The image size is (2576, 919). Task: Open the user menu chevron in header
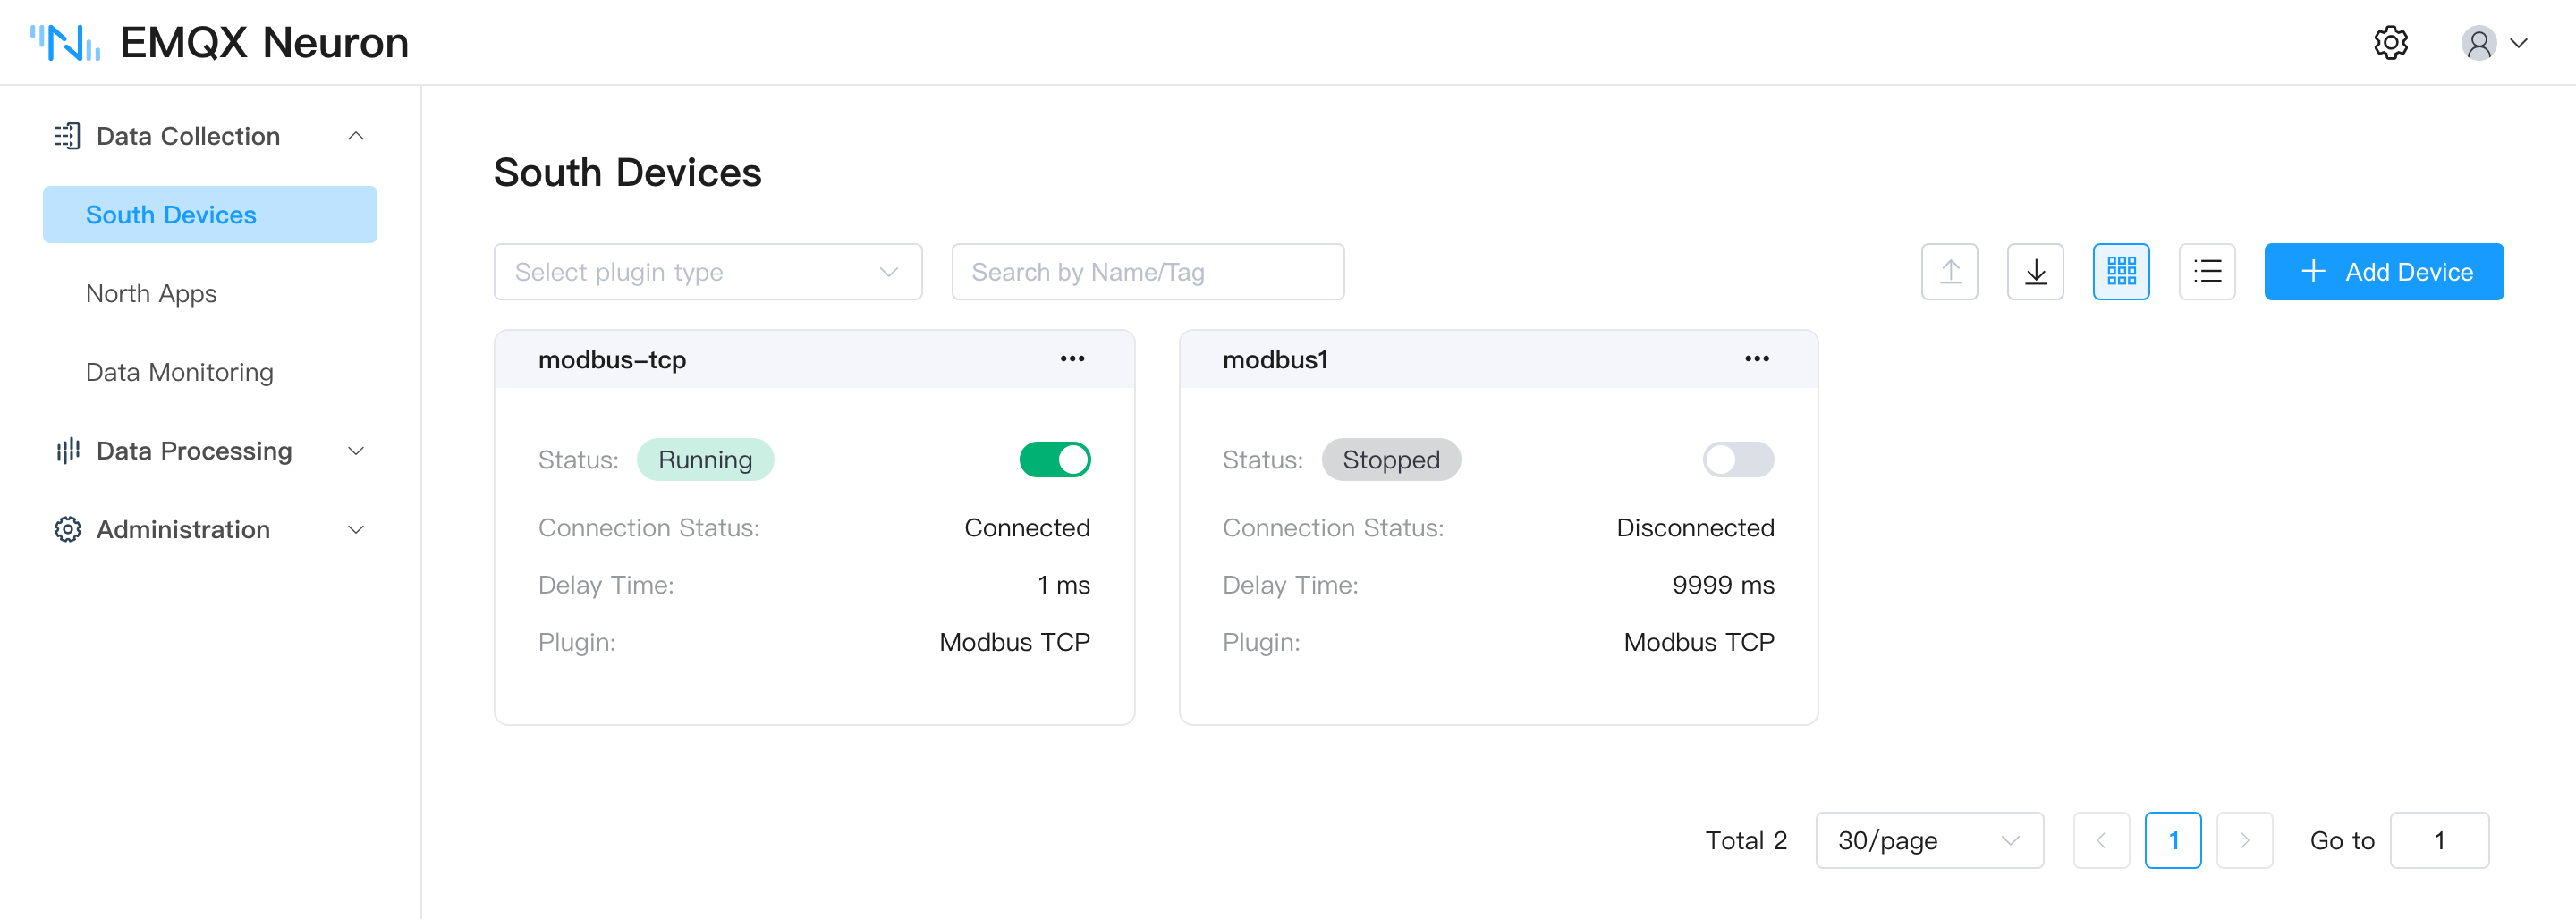point(2520,43)
